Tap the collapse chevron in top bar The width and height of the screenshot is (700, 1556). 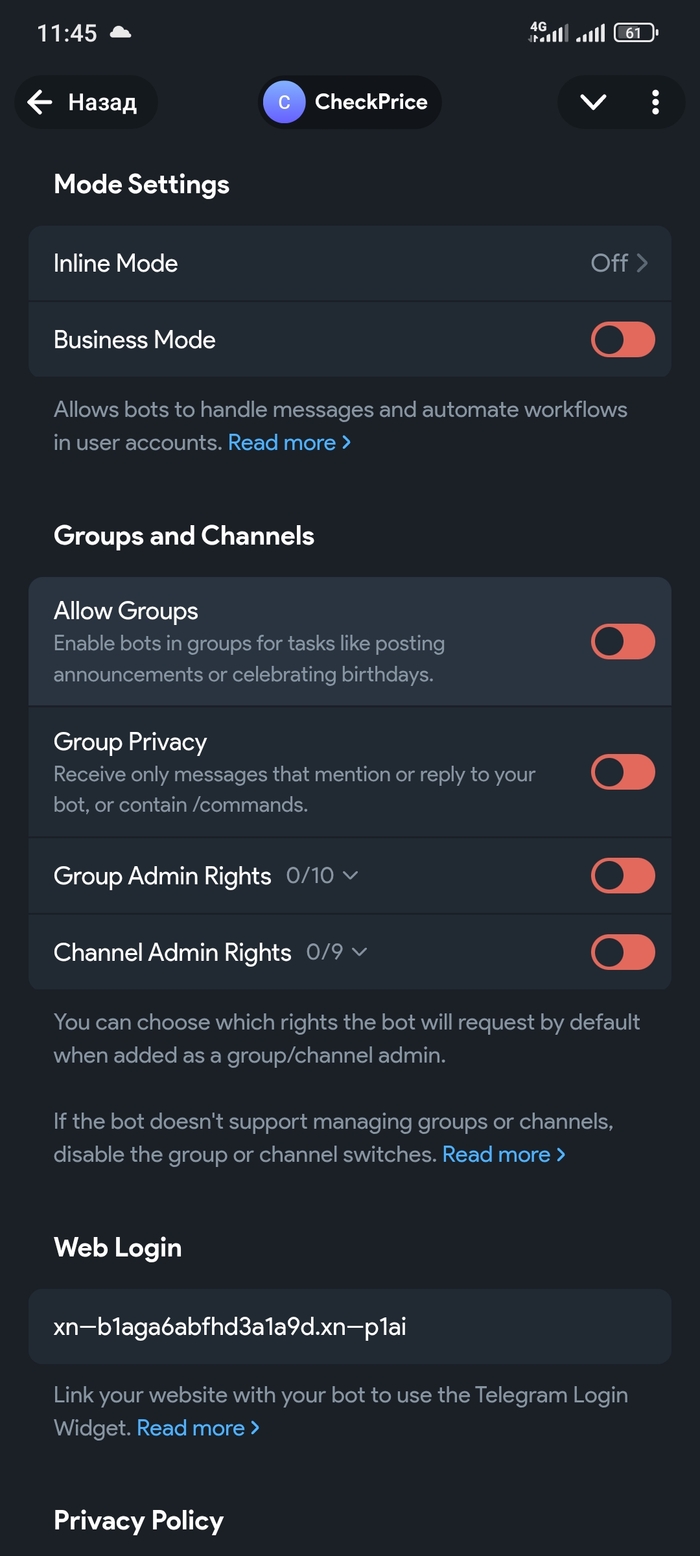(593, 102)
